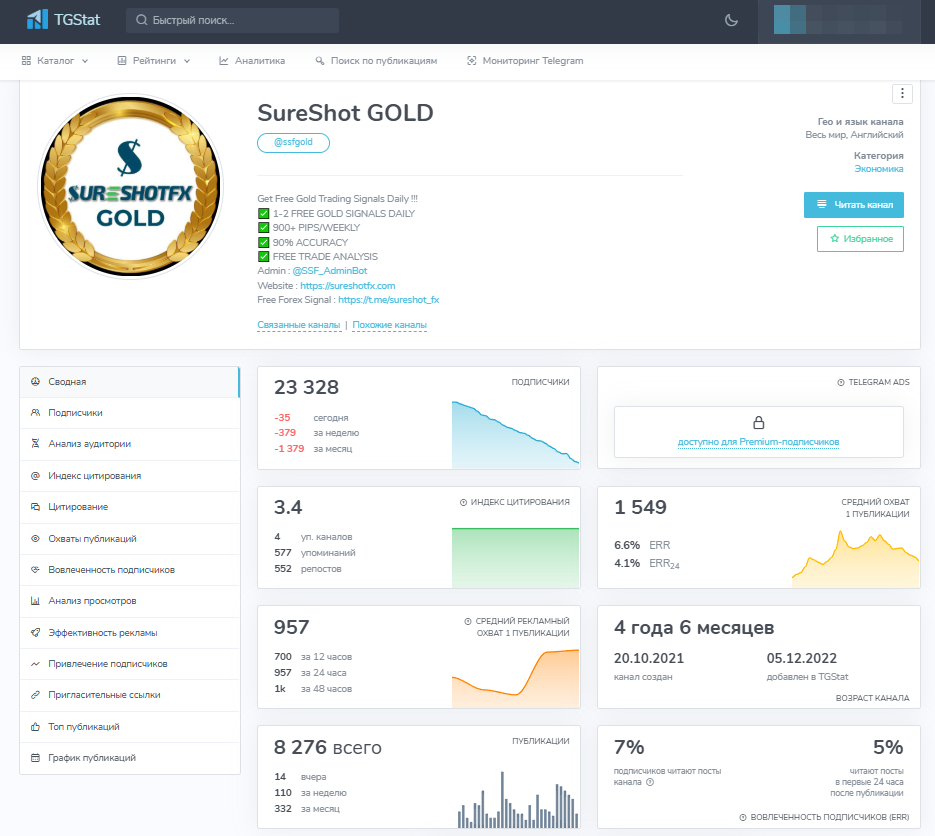Viewport: 935px width, 836px height.
Task: Open the @SSF_AdminBot link
Action: tap(330, 271)
